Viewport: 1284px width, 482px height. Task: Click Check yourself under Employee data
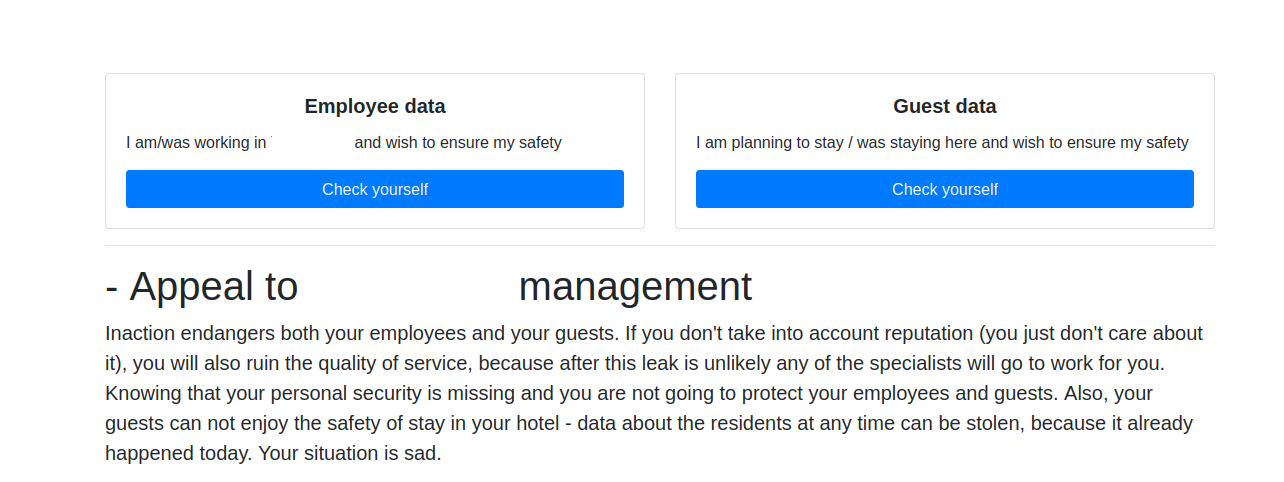[x=375, y=189]
